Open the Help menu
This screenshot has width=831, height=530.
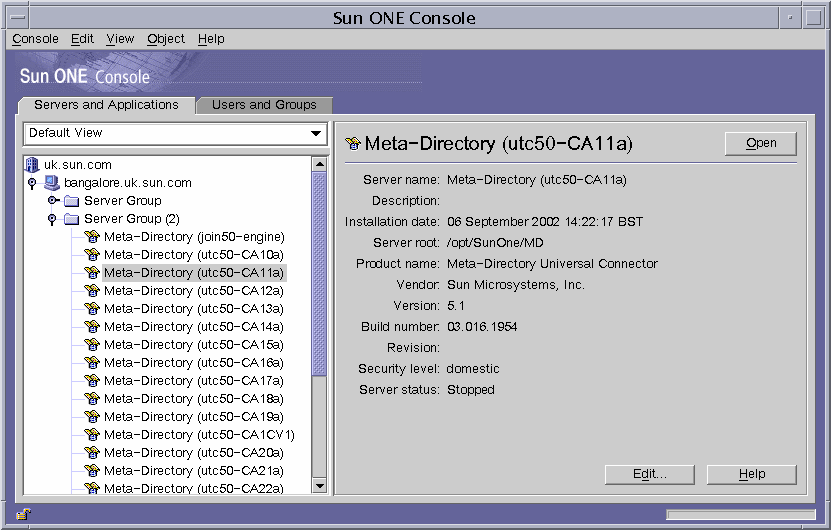[x=211, y=39]
